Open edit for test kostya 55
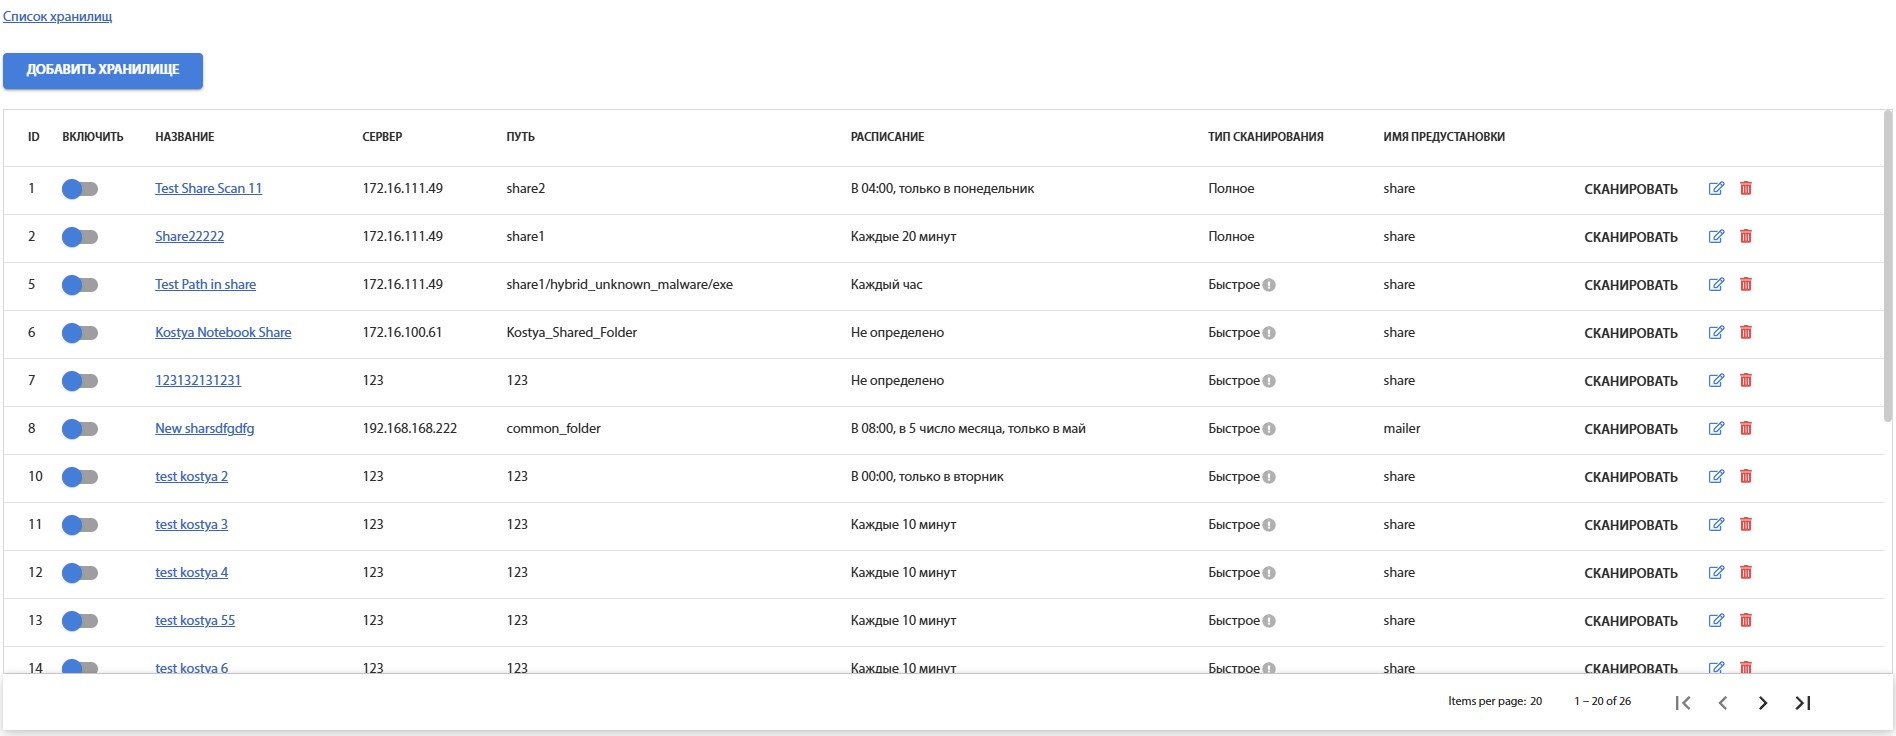This screenshot has width=1896, height=736. coord(1716,620)
